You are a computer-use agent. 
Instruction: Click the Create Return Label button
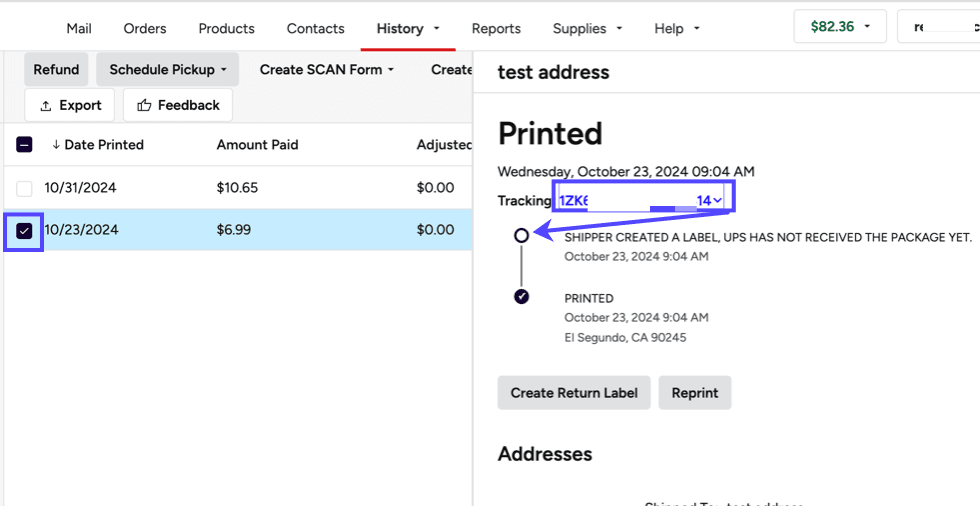click(x=574, y=393)
